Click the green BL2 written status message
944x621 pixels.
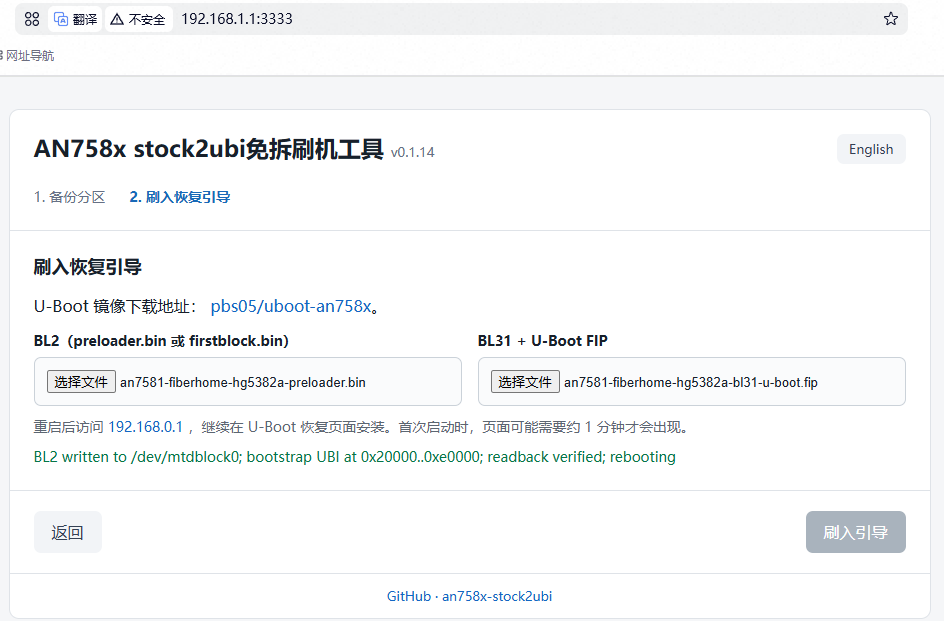point(355,457)
